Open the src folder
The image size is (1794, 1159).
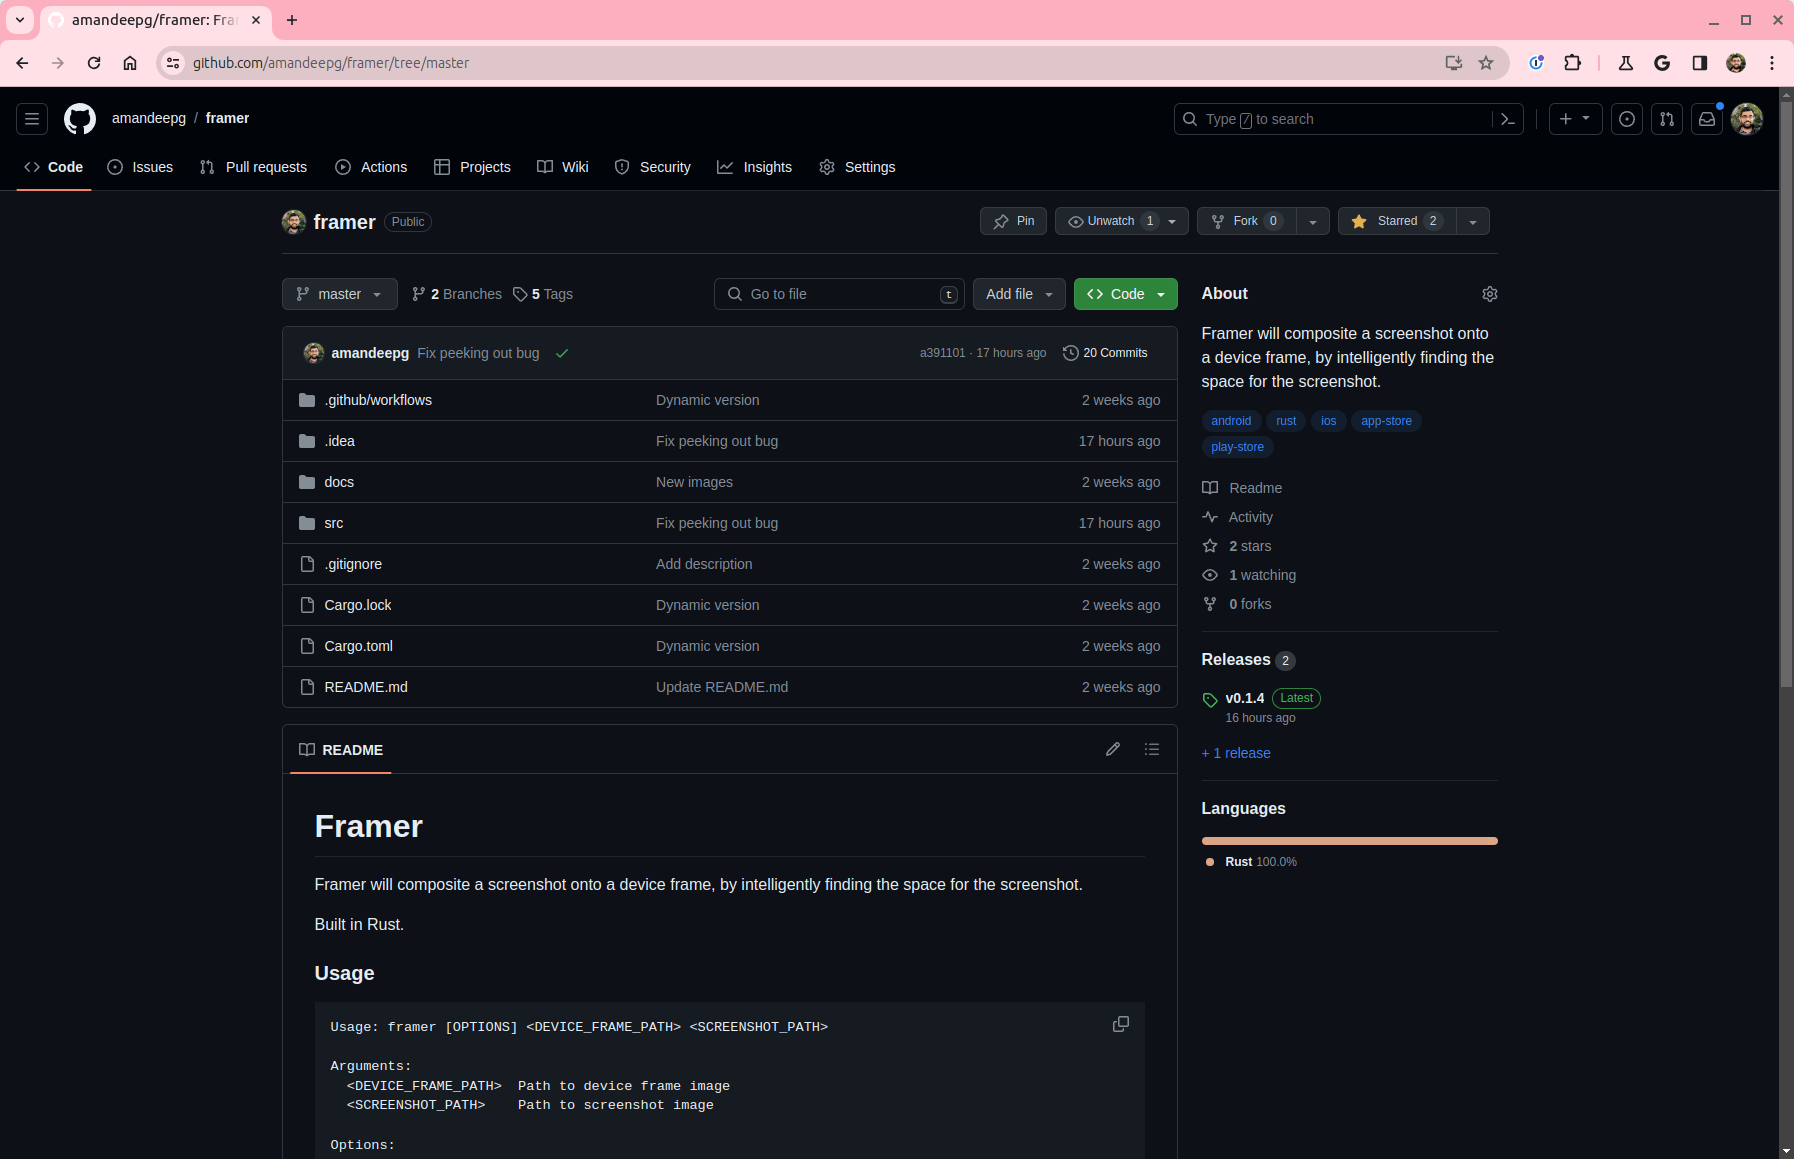pyautogui.click(x=334, y=523)
